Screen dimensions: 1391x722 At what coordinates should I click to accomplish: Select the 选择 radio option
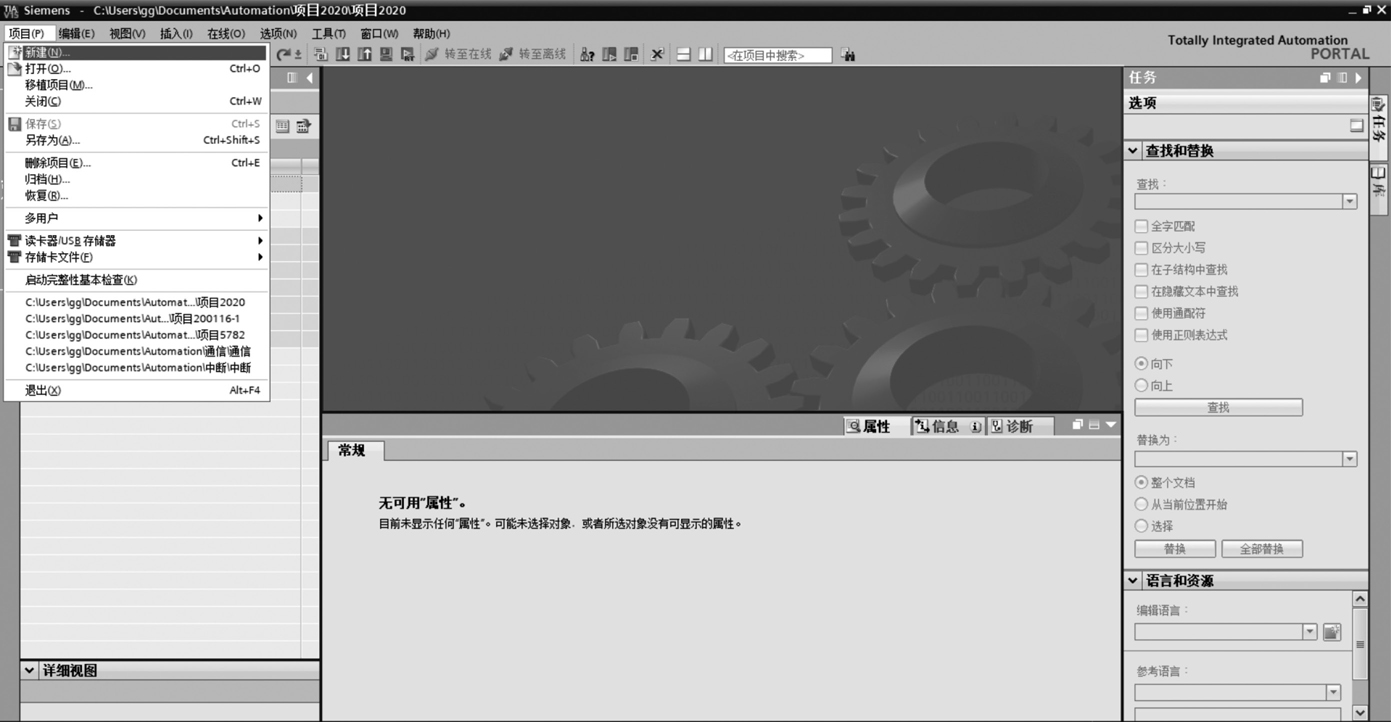[1141, 526]
